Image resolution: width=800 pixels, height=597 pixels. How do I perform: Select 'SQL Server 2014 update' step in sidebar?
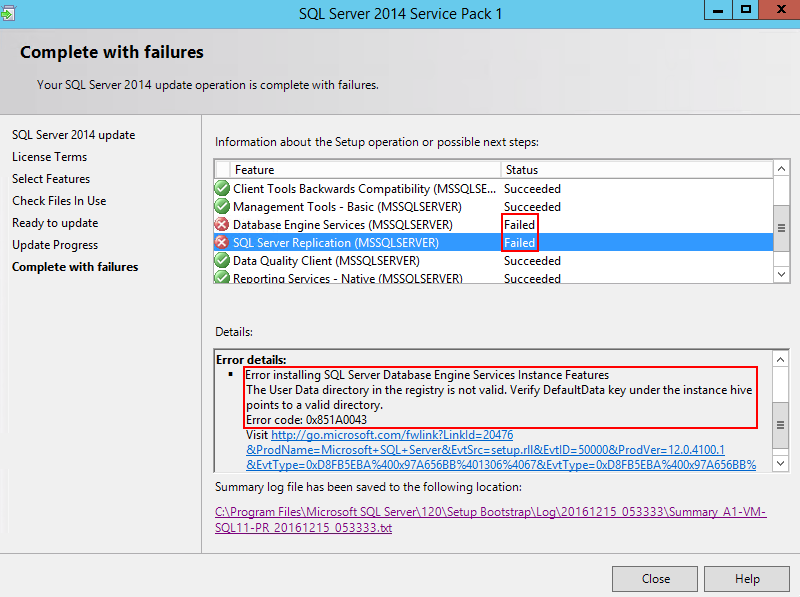click(73, 135)
